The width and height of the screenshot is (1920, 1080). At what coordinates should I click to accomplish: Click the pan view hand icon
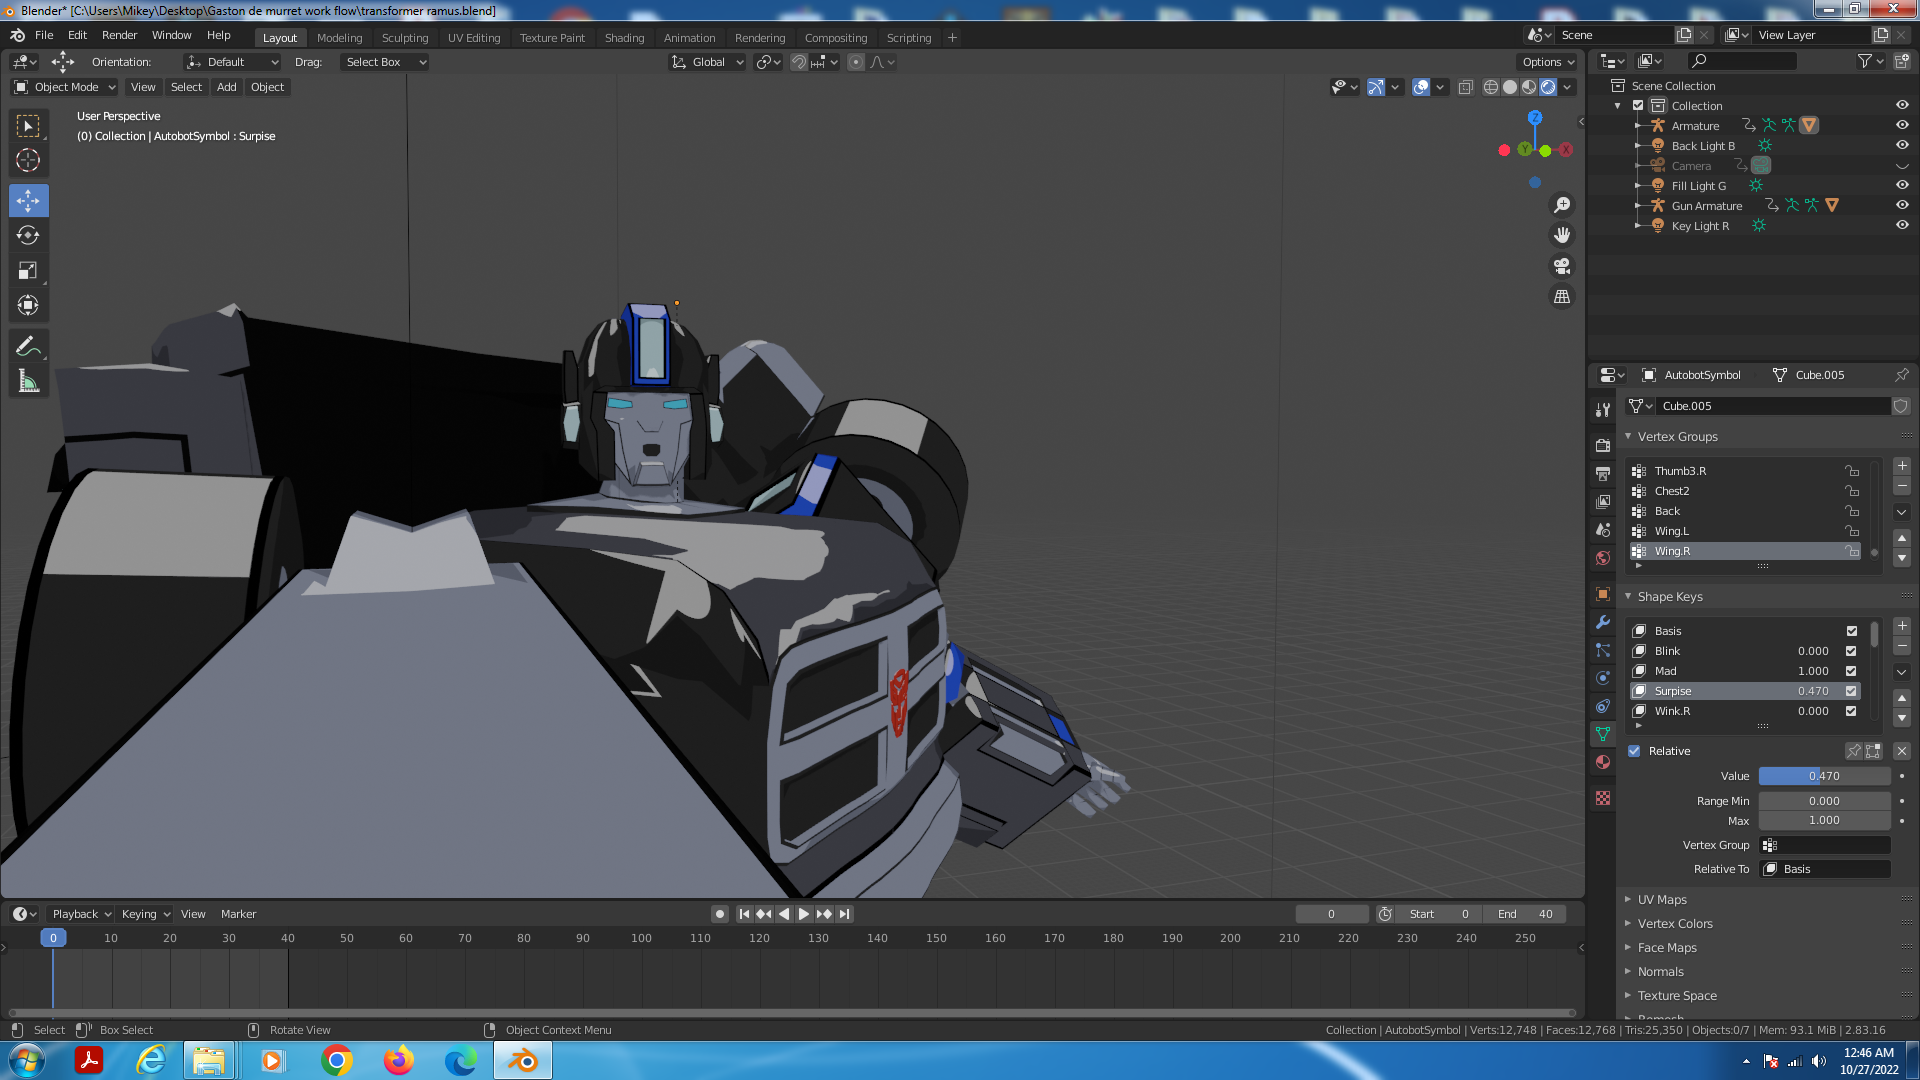click(x=1561, y=235)
